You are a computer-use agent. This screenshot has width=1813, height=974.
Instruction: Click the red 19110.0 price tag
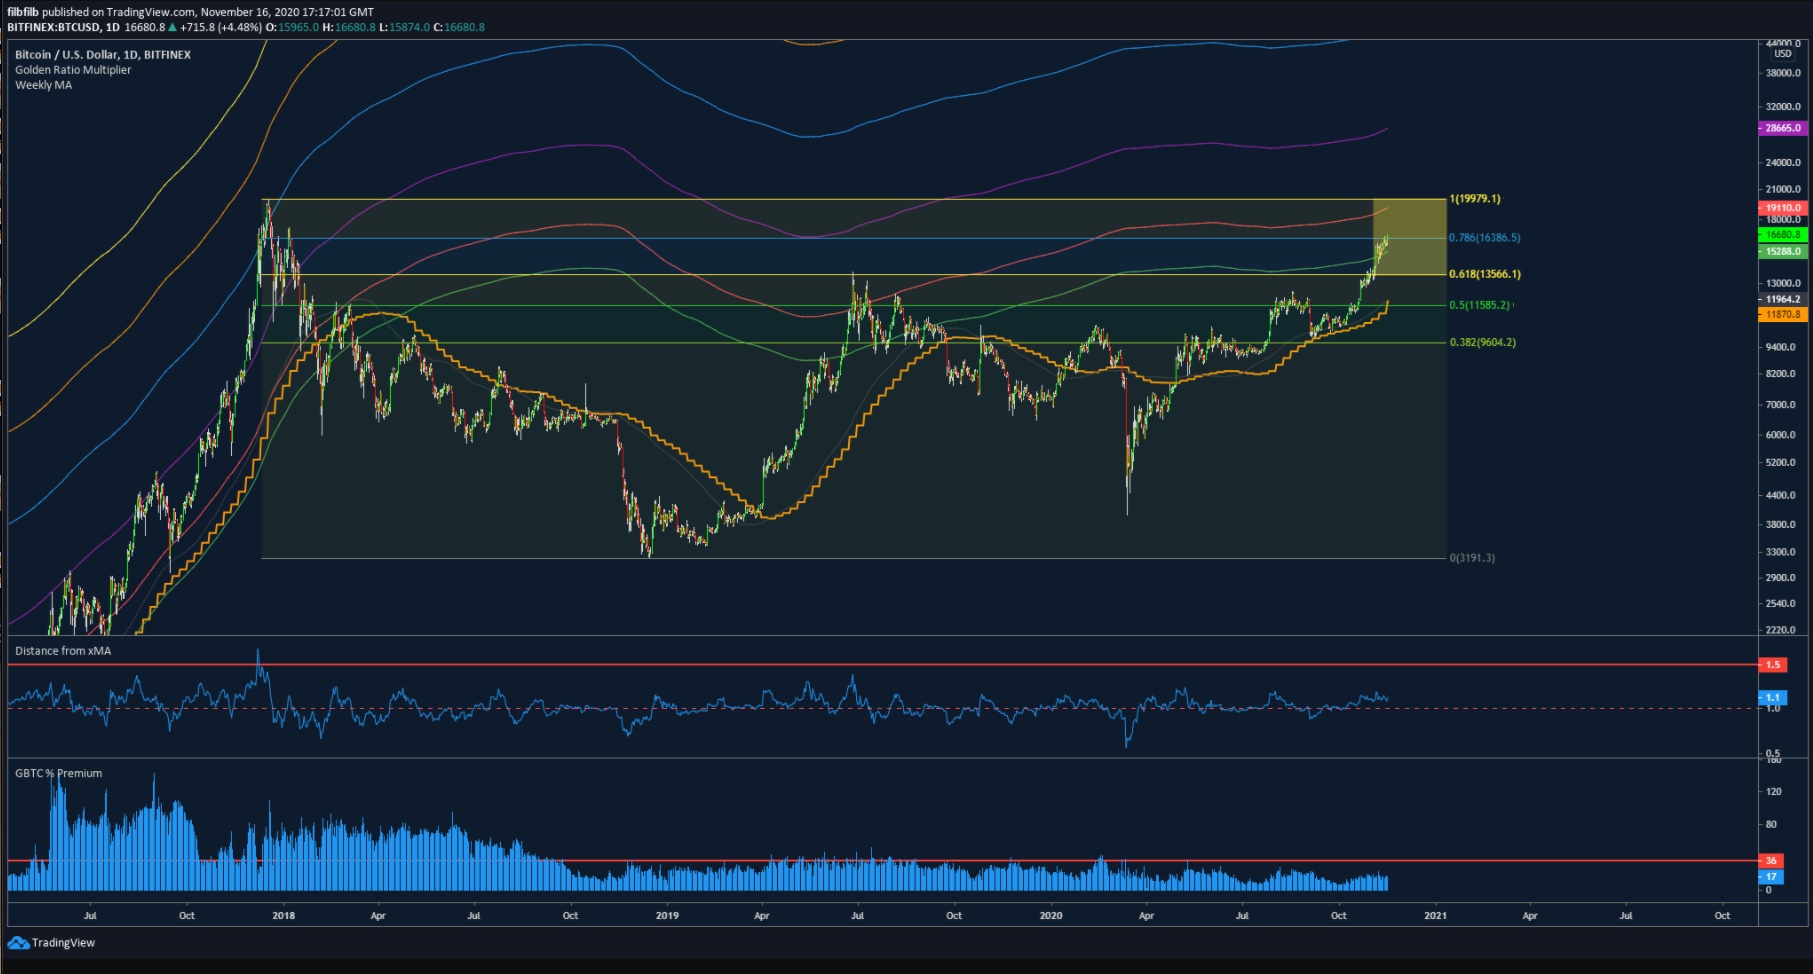(x=1782, y=208)
